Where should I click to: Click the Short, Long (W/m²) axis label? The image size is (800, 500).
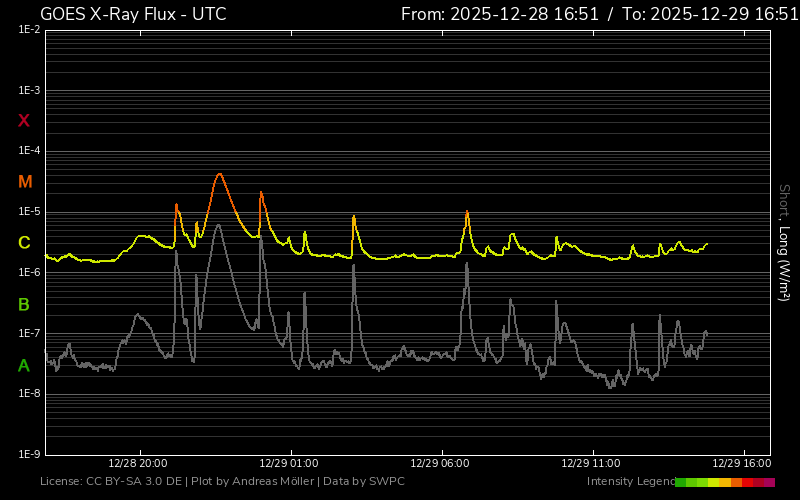click(785, 243)
